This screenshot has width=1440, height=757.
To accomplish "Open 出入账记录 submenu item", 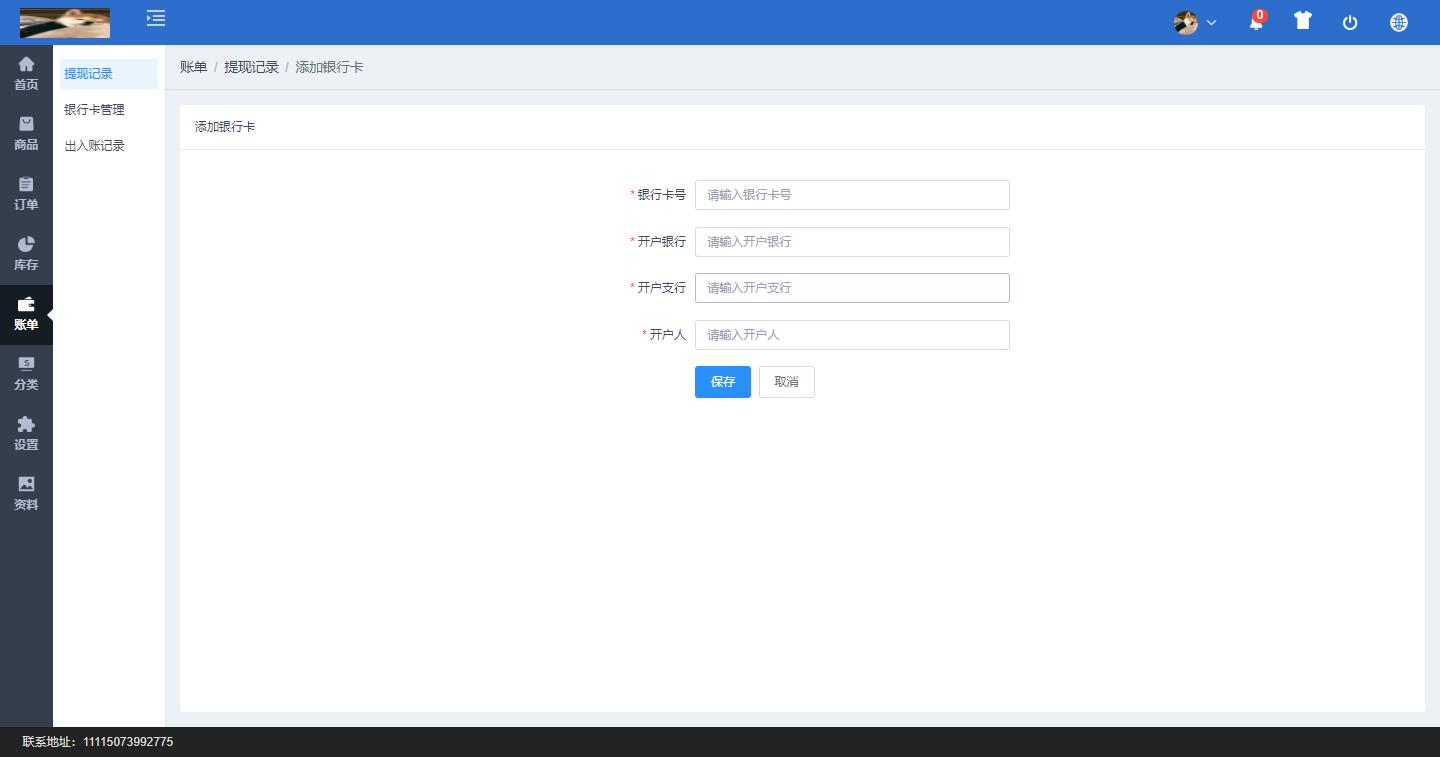I will [108, 146].
